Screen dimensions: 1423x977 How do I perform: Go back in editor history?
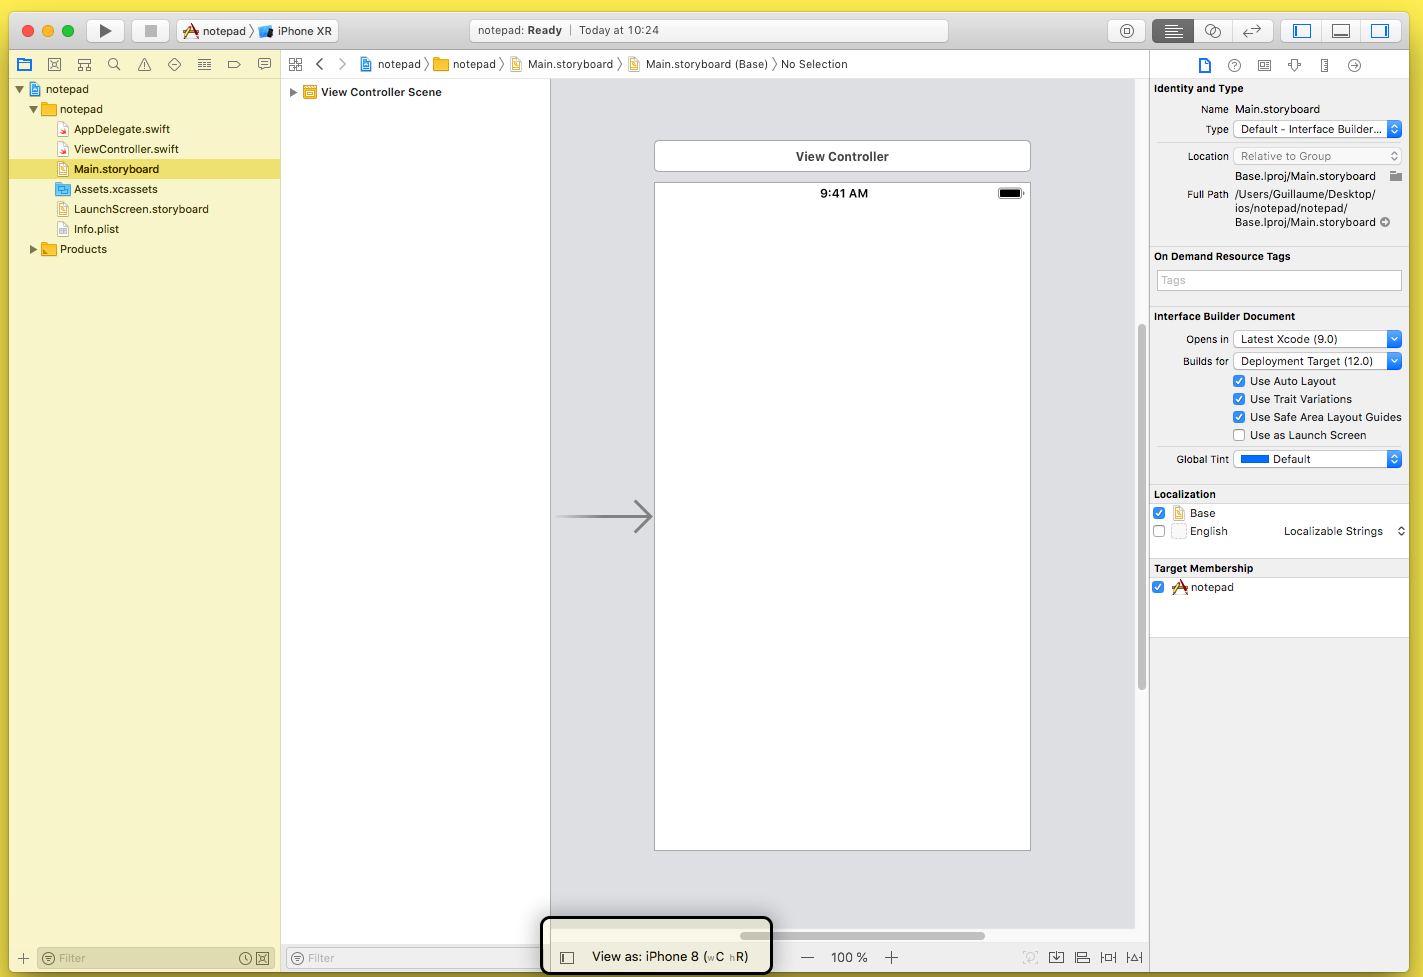[x=320, y=64]
